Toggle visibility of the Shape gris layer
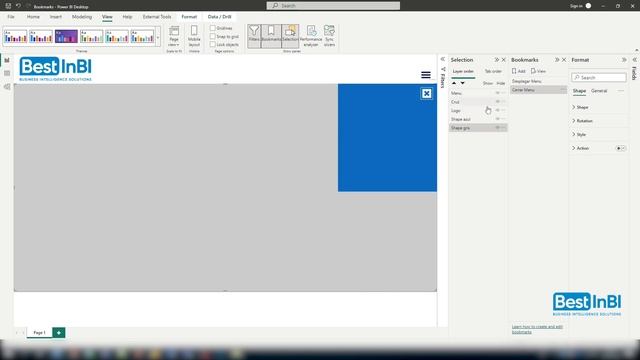Image resolution: width=640 pixels, height=360 pixels. tap(498, 128)
